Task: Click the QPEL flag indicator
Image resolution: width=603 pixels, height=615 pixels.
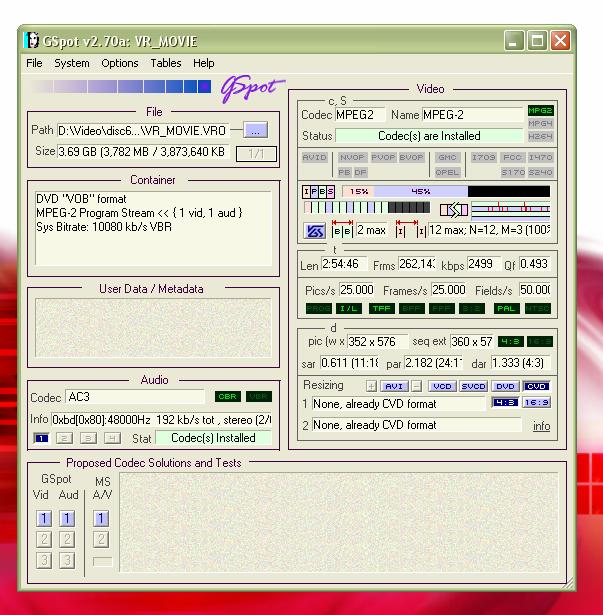Action: point(447,172)
